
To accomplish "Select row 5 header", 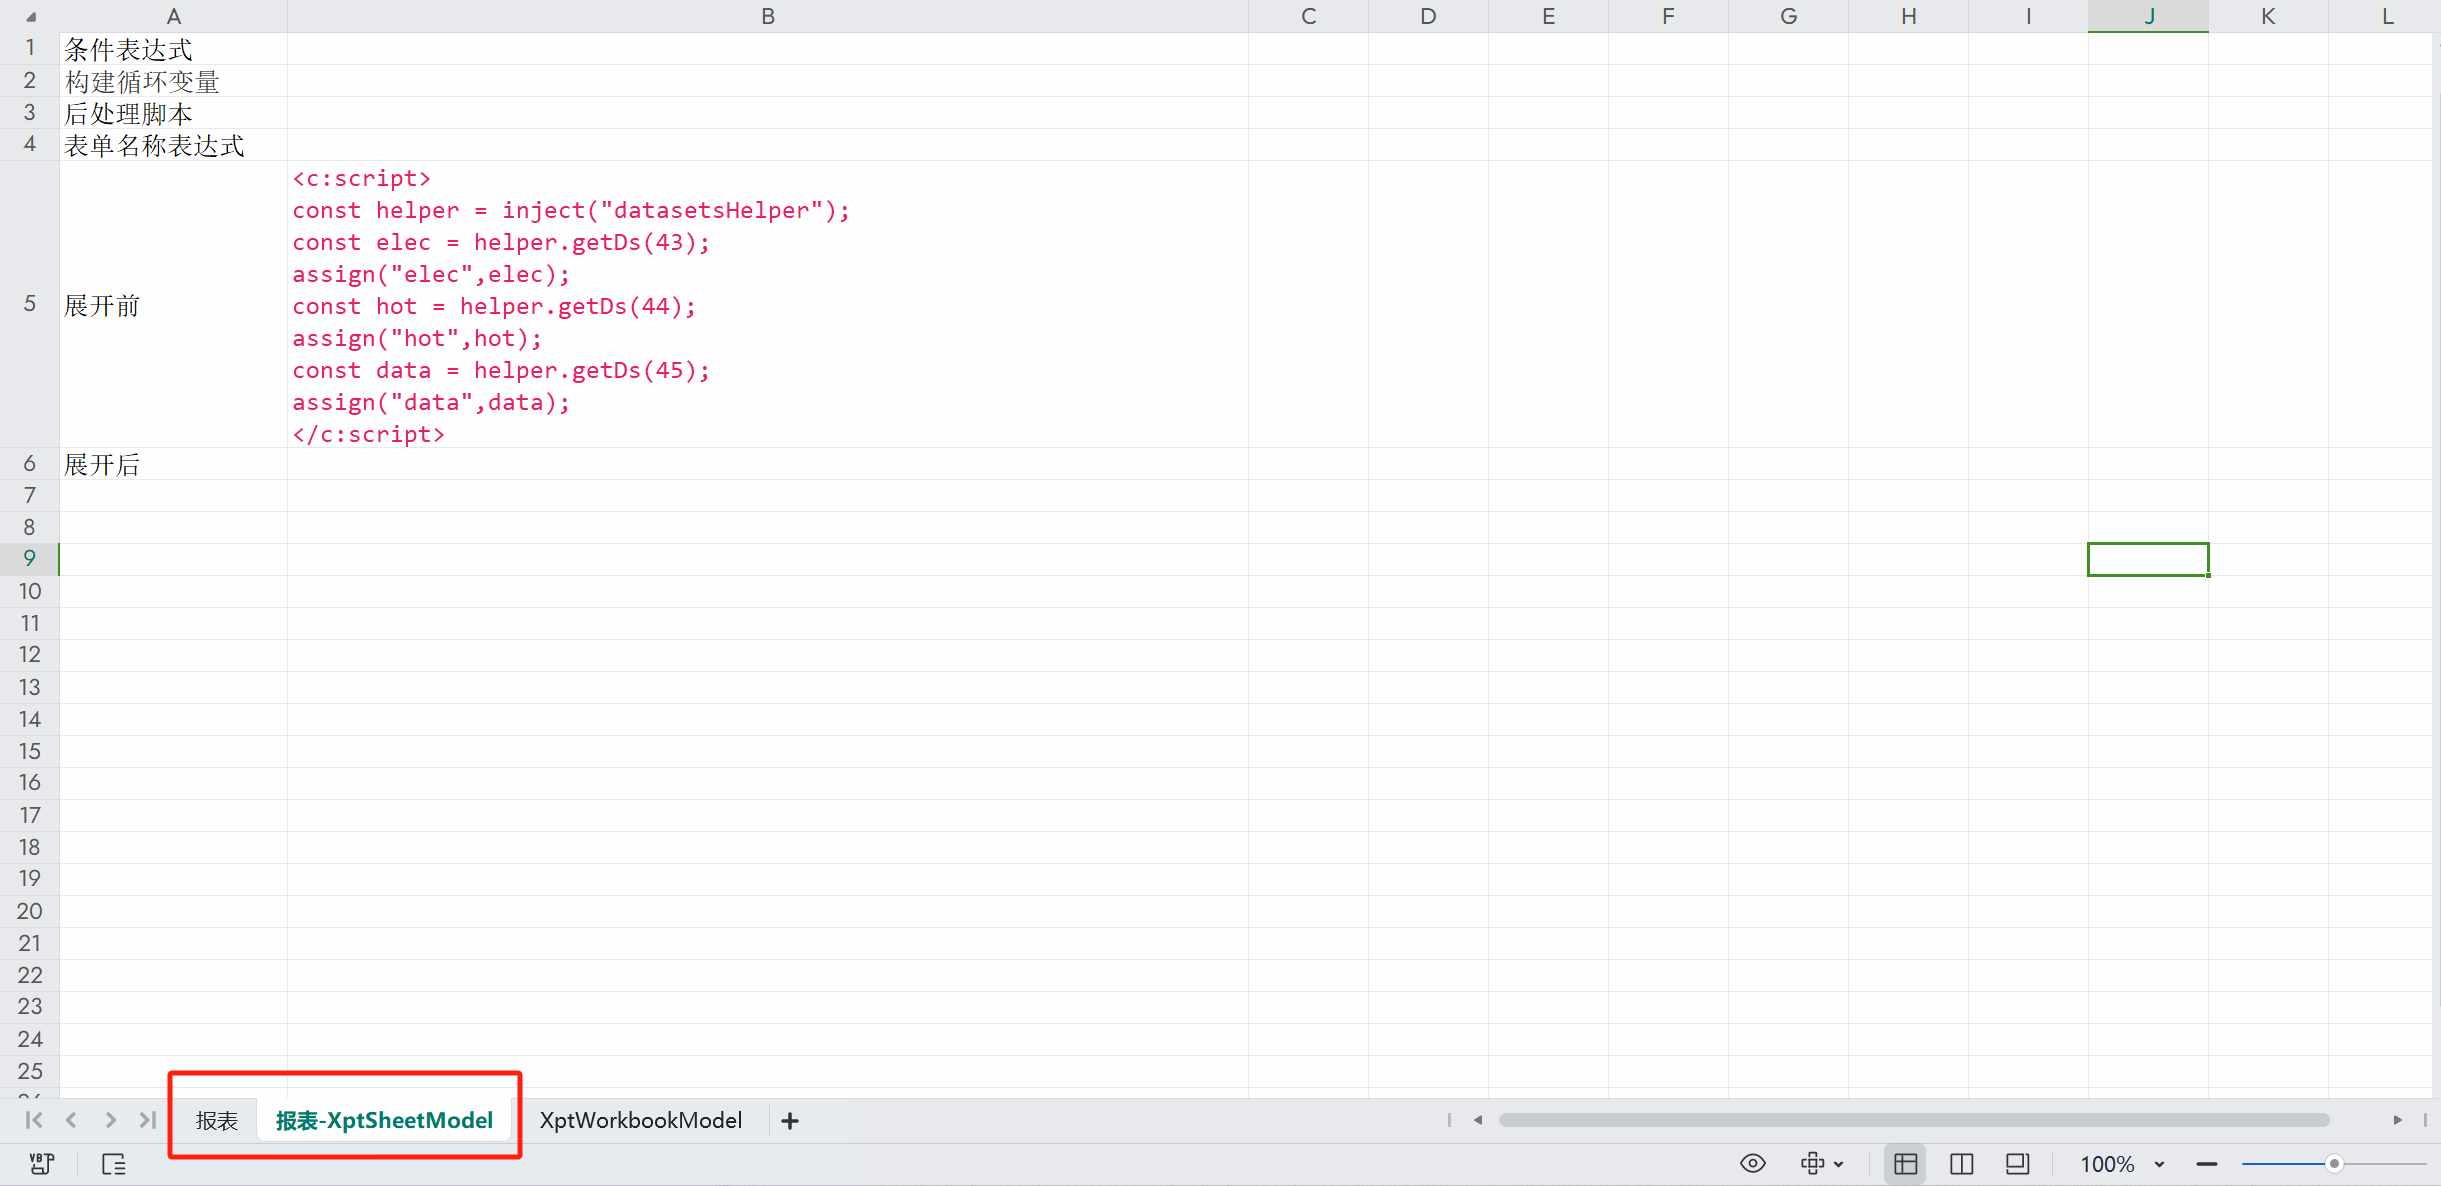I will pyautogui.click(x=30, y=304).
